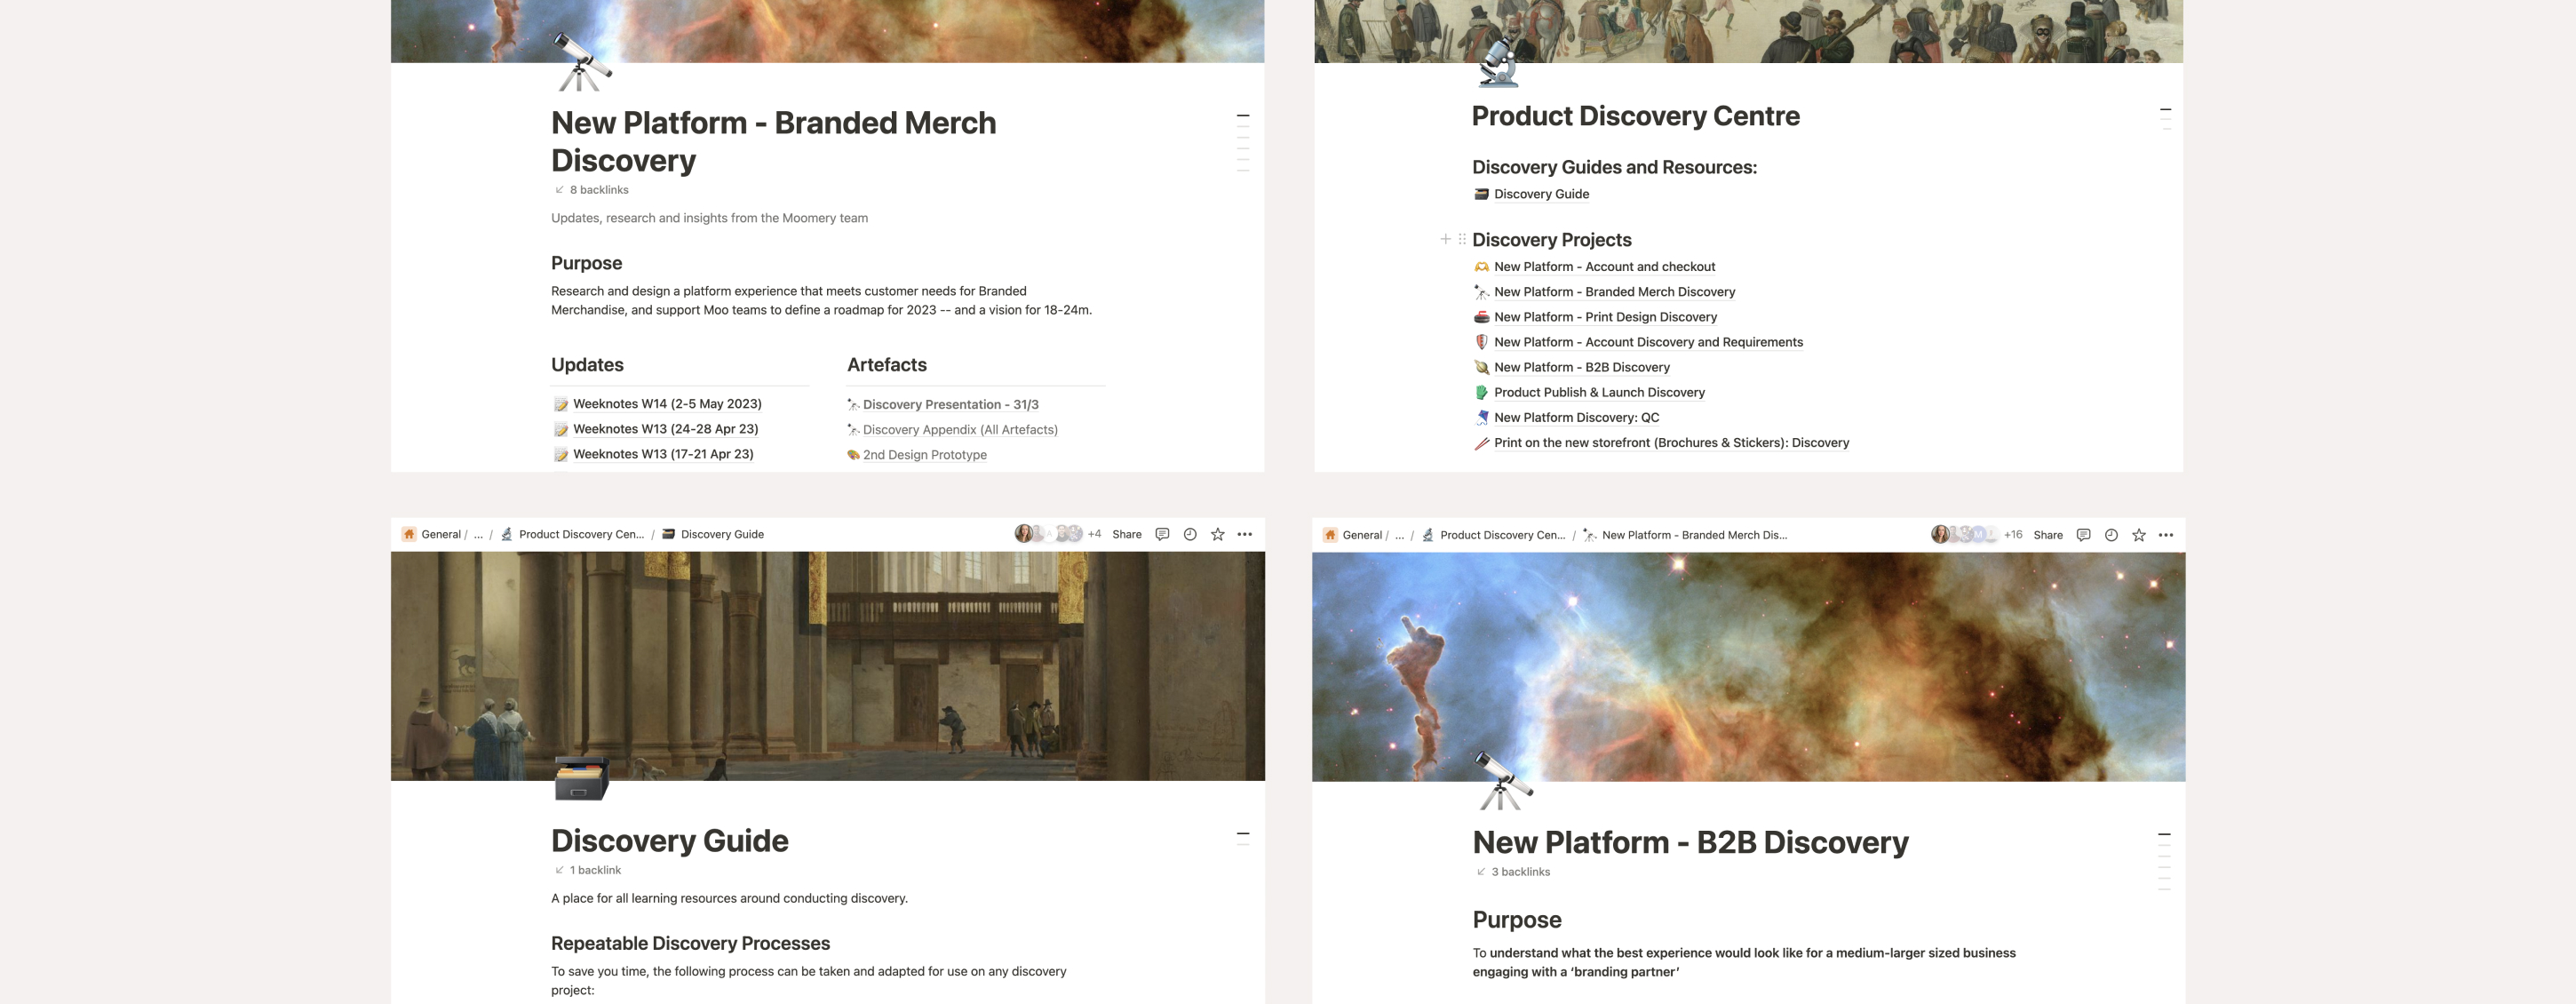This screenshot has height=1004, width=2576.
Task: Click Share in the B2B Discovery window
Action: 2048,535
